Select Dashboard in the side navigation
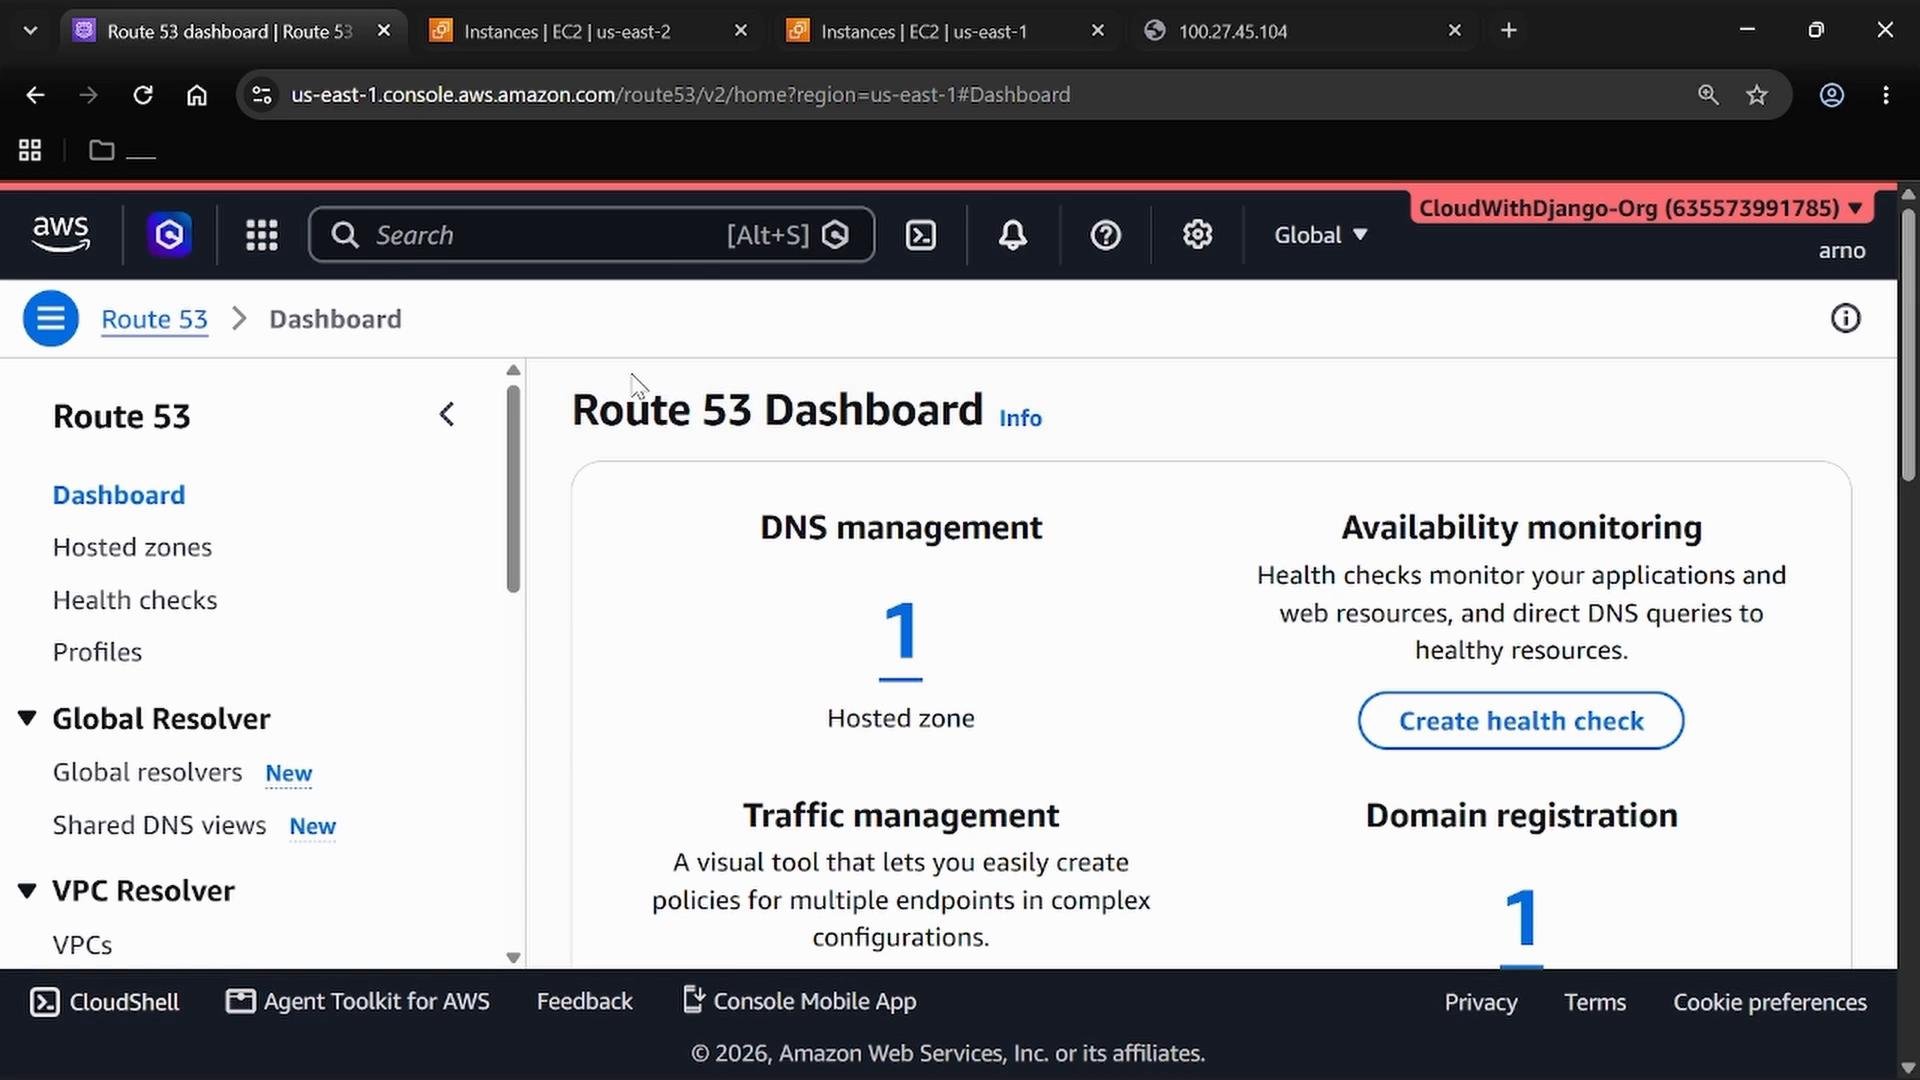Viewport: 1920px width, 1080px height. tap(119, 495)
